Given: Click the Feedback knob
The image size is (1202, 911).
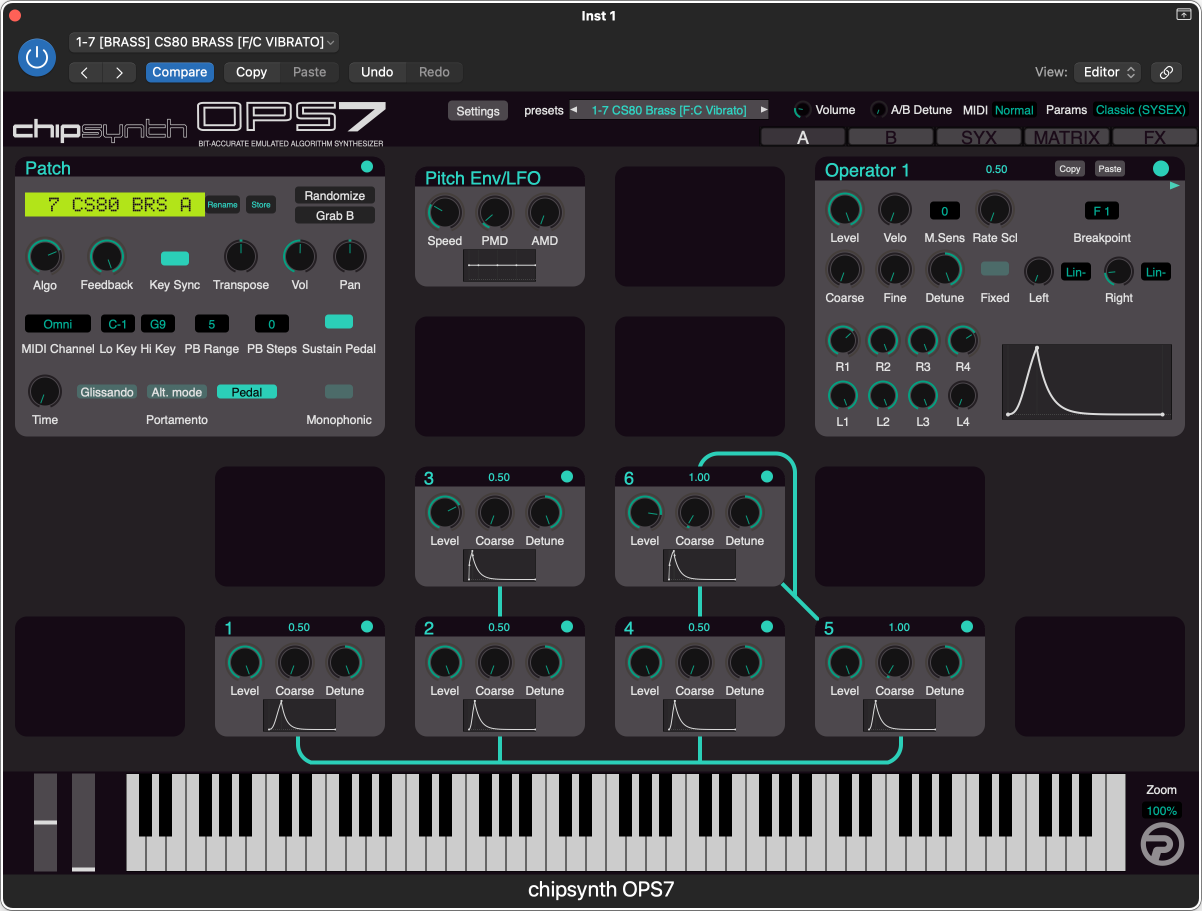Looking at the screenshot, I should coord(107,257).
